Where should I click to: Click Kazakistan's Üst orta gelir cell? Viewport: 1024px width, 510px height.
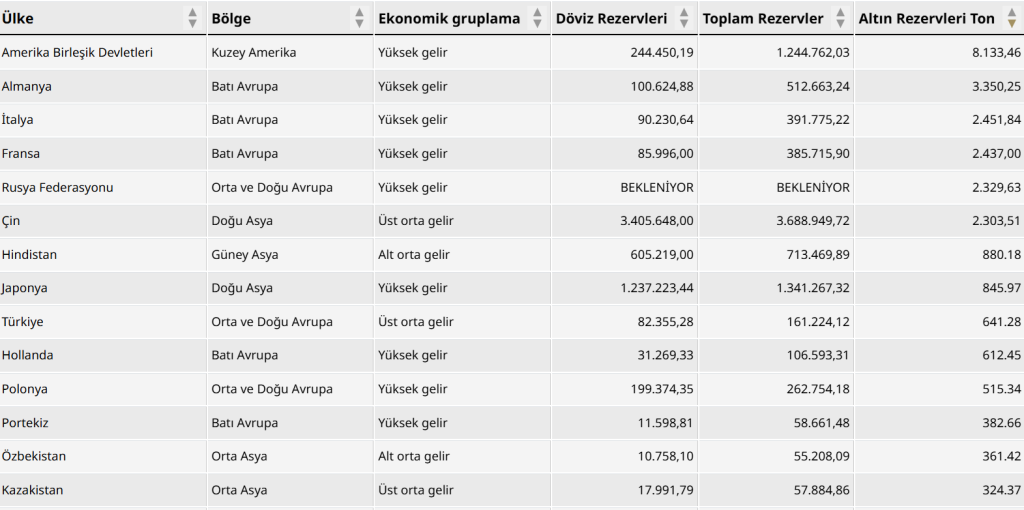pos(415,490)
